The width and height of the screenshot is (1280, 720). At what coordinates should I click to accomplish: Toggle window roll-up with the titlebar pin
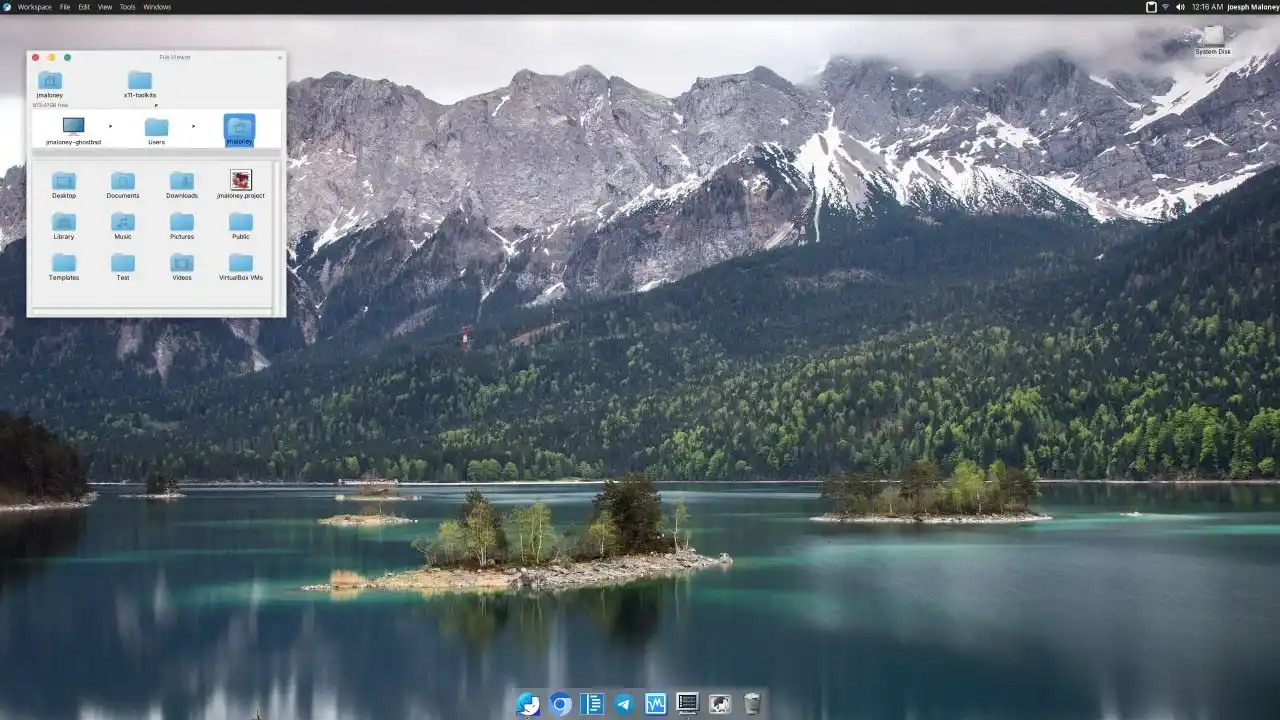(x=279, y=58)
